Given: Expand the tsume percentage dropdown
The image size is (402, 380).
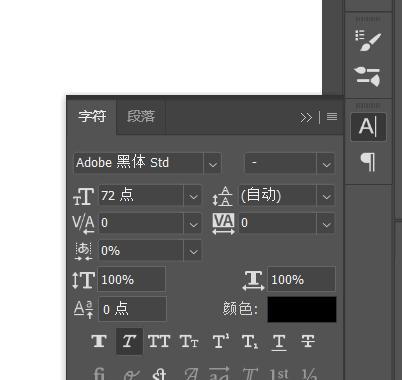Looking at the screenshot, I should pos(193,251).
